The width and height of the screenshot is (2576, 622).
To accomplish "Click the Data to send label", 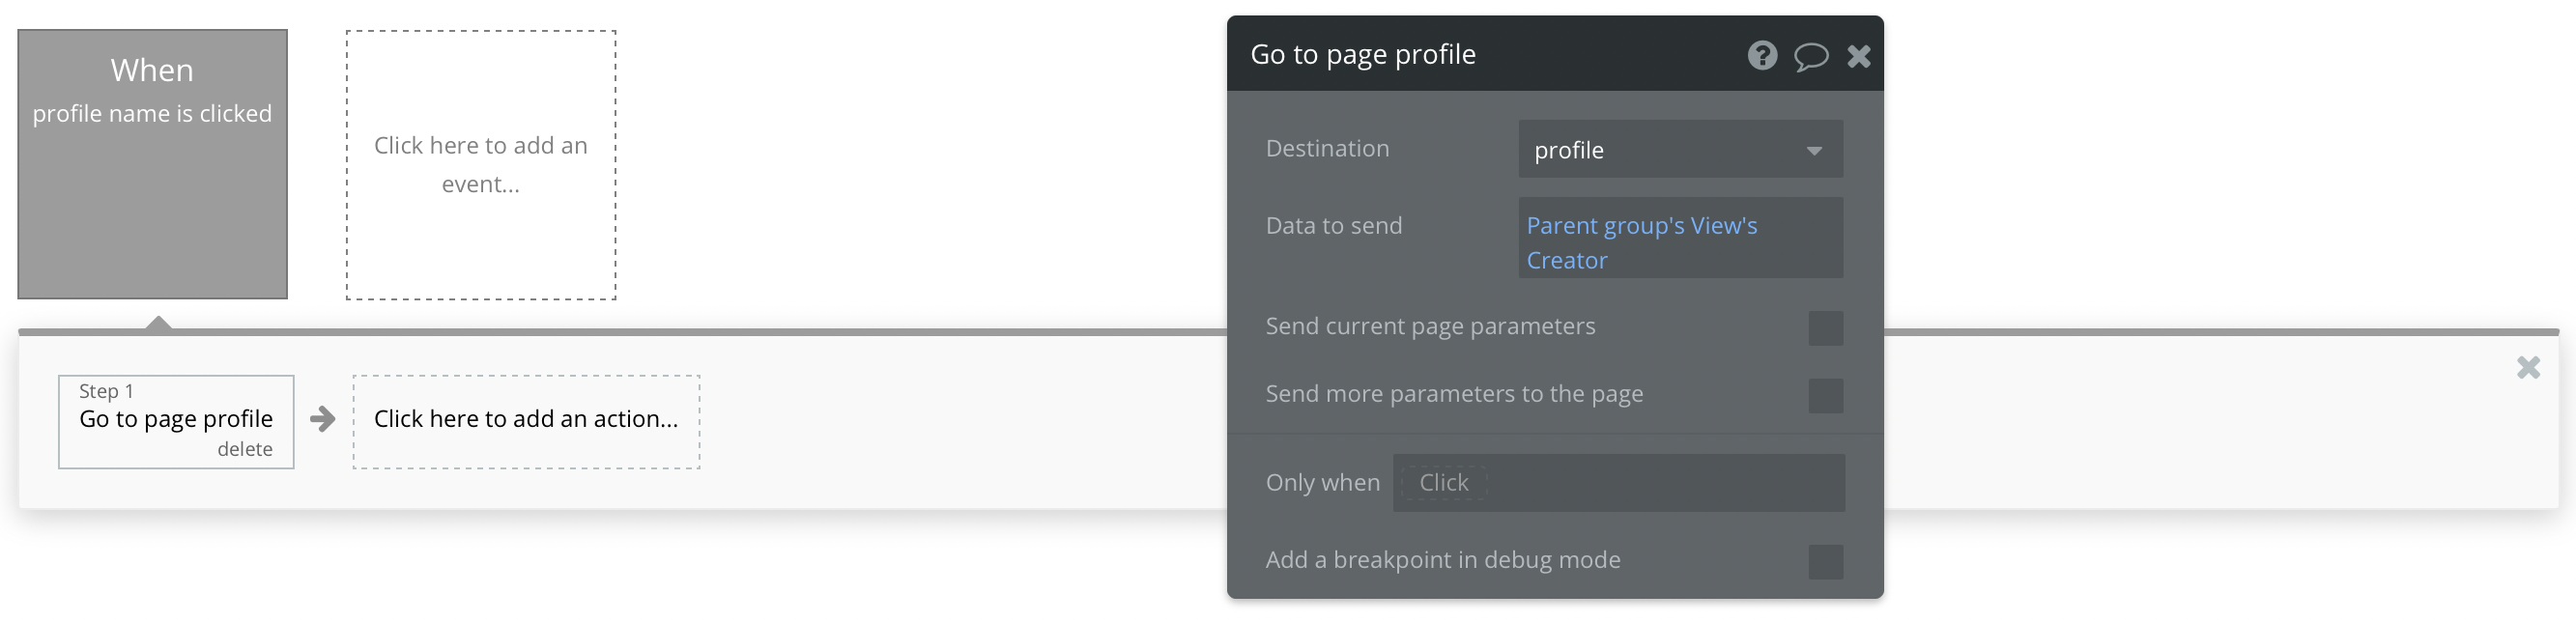I will click(x=1333, y=226).
